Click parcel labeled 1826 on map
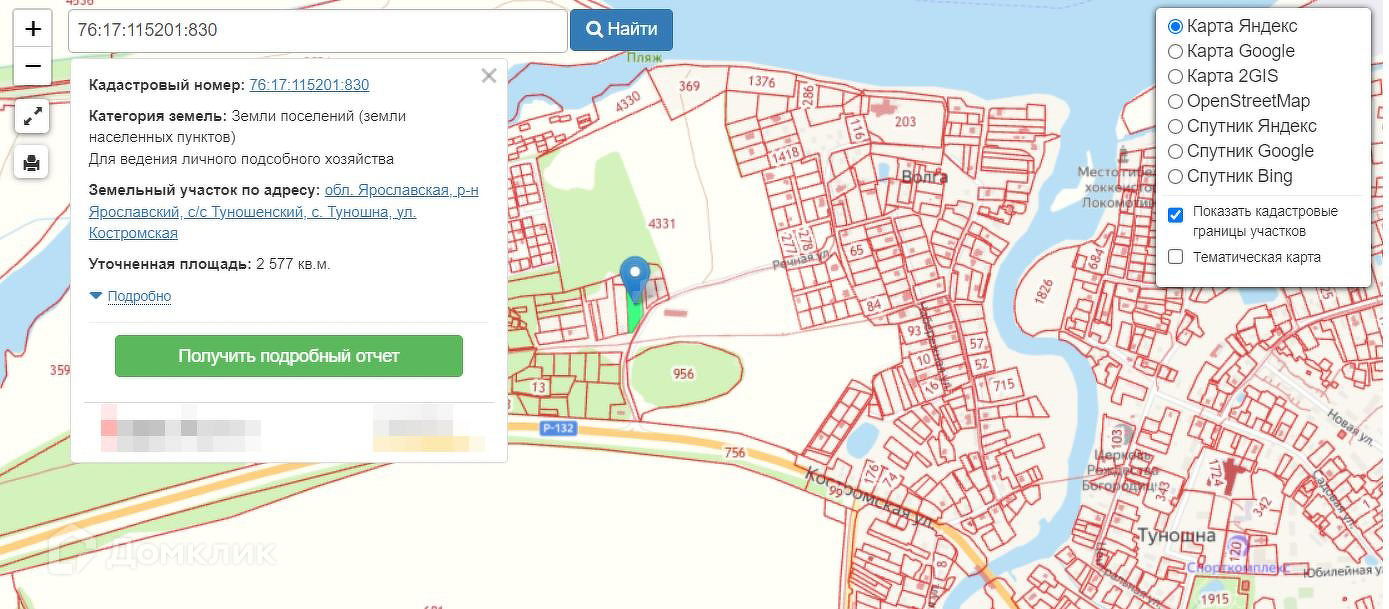Screen dimensions: 1389x609 click(1045, 293)
